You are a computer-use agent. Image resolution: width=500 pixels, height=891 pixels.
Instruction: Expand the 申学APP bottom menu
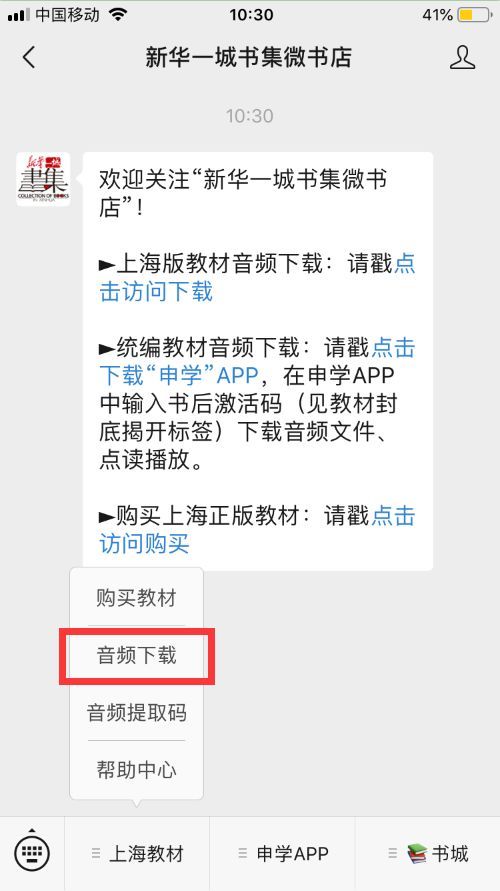tap(282, 853)
